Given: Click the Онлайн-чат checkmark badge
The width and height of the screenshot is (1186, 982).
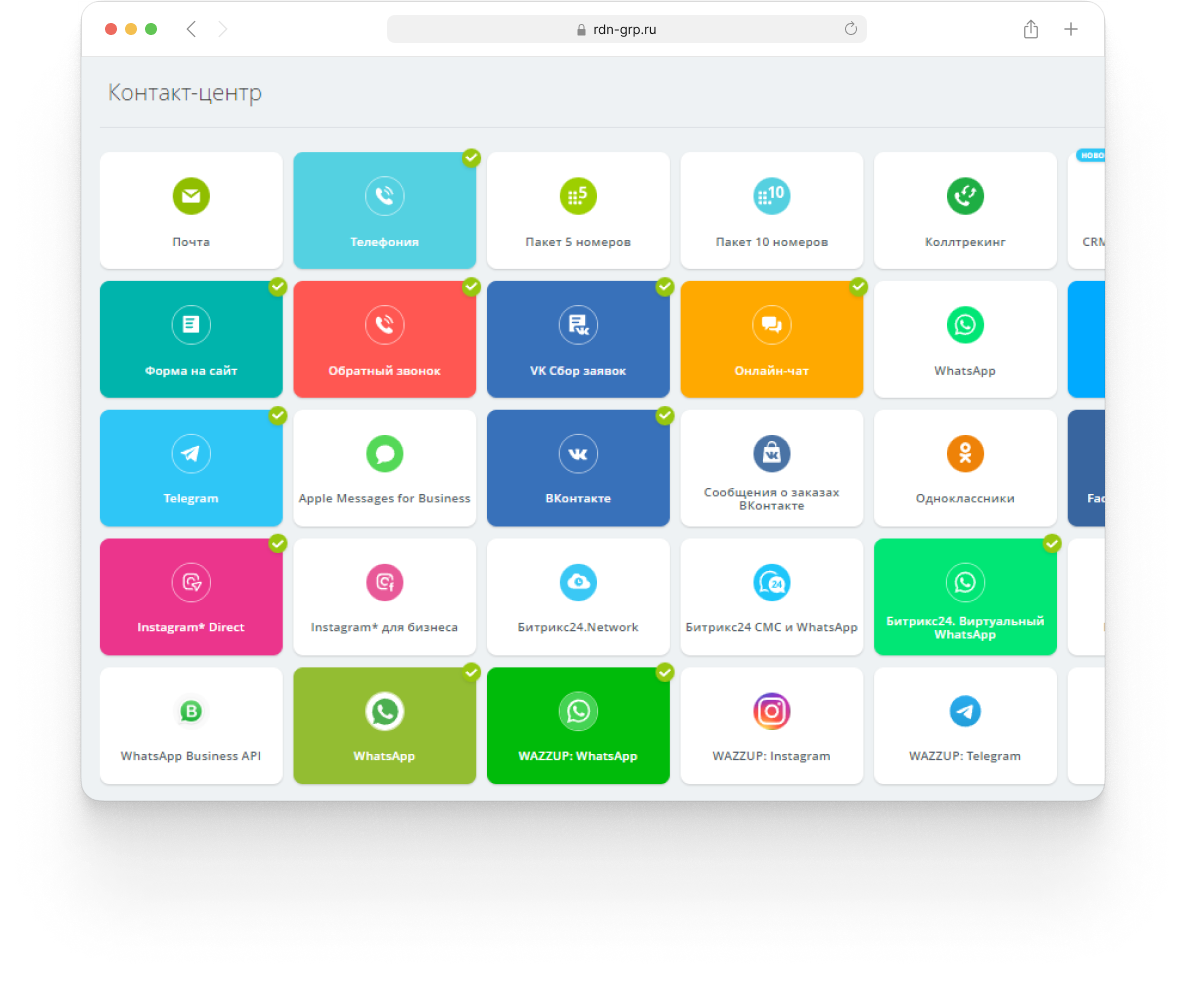Looking at the screenshot, I should click(x=858, y=286).
